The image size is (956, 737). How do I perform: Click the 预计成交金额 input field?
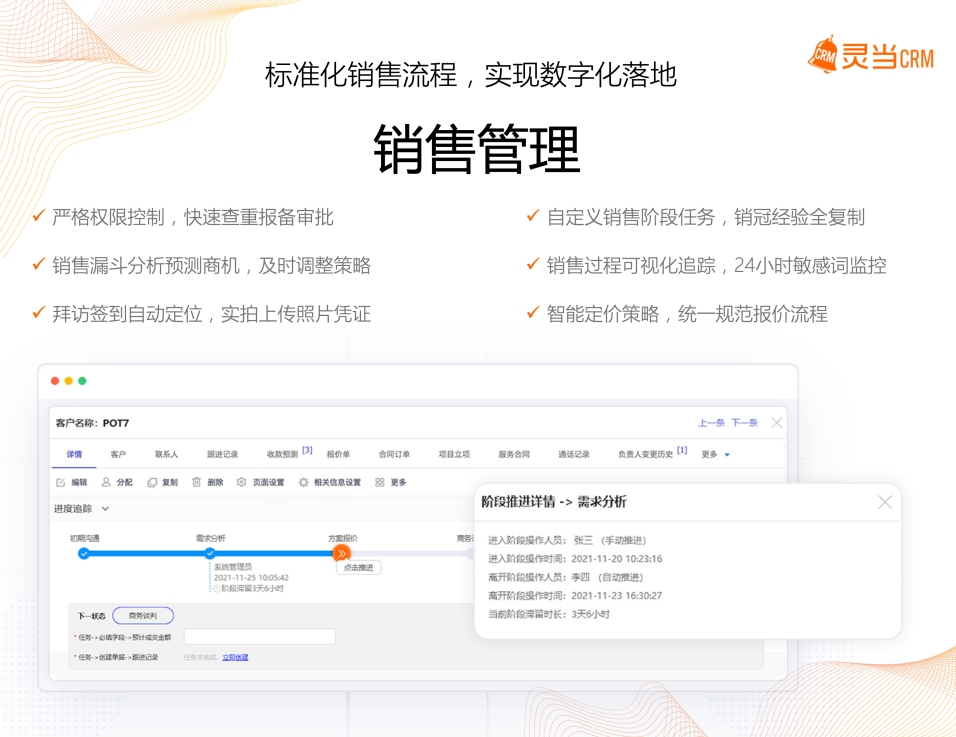pyautogui.click(x=259, y=637)
